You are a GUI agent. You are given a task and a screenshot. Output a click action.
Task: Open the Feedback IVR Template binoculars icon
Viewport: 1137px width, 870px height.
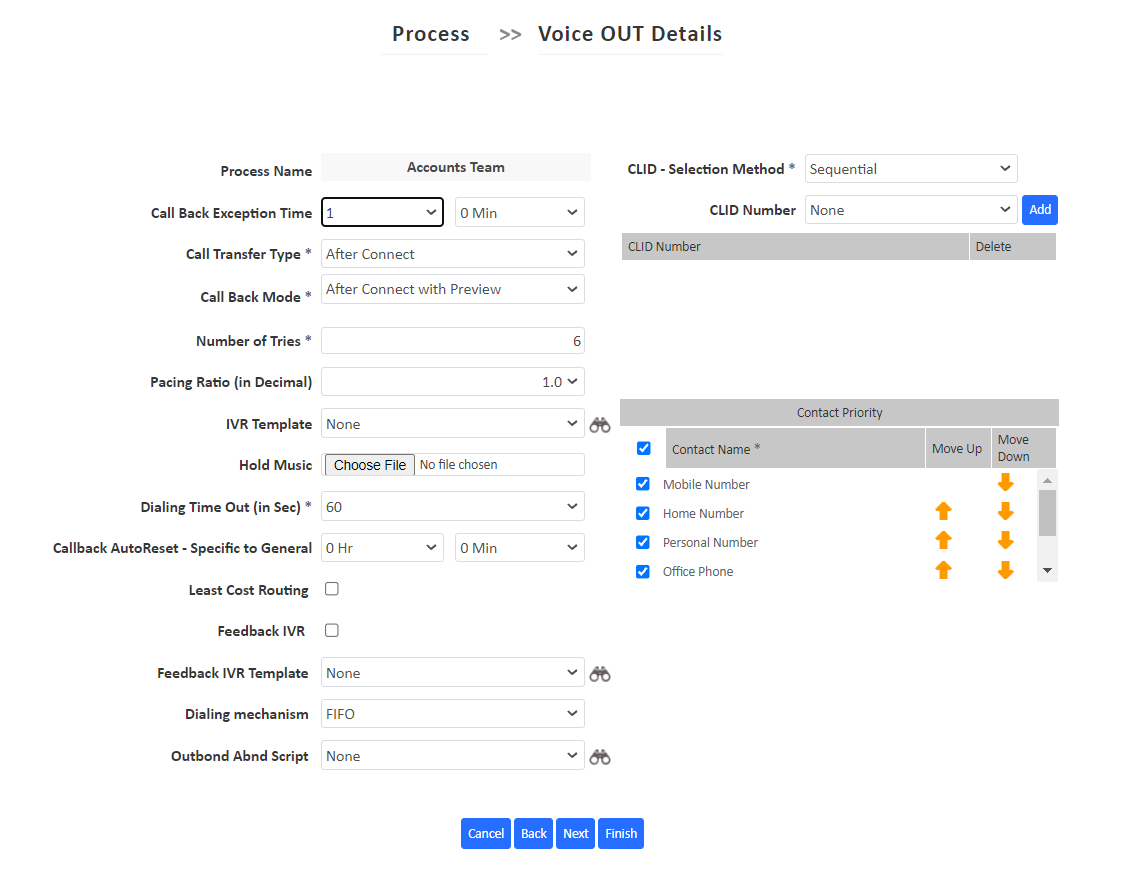[599, 673]
